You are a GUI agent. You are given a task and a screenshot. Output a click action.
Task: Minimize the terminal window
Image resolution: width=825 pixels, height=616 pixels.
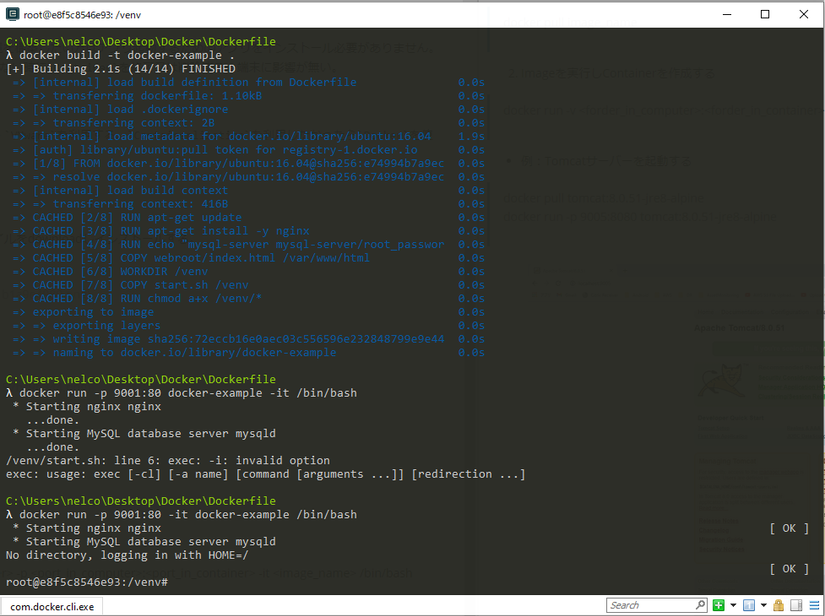point(727,14)
